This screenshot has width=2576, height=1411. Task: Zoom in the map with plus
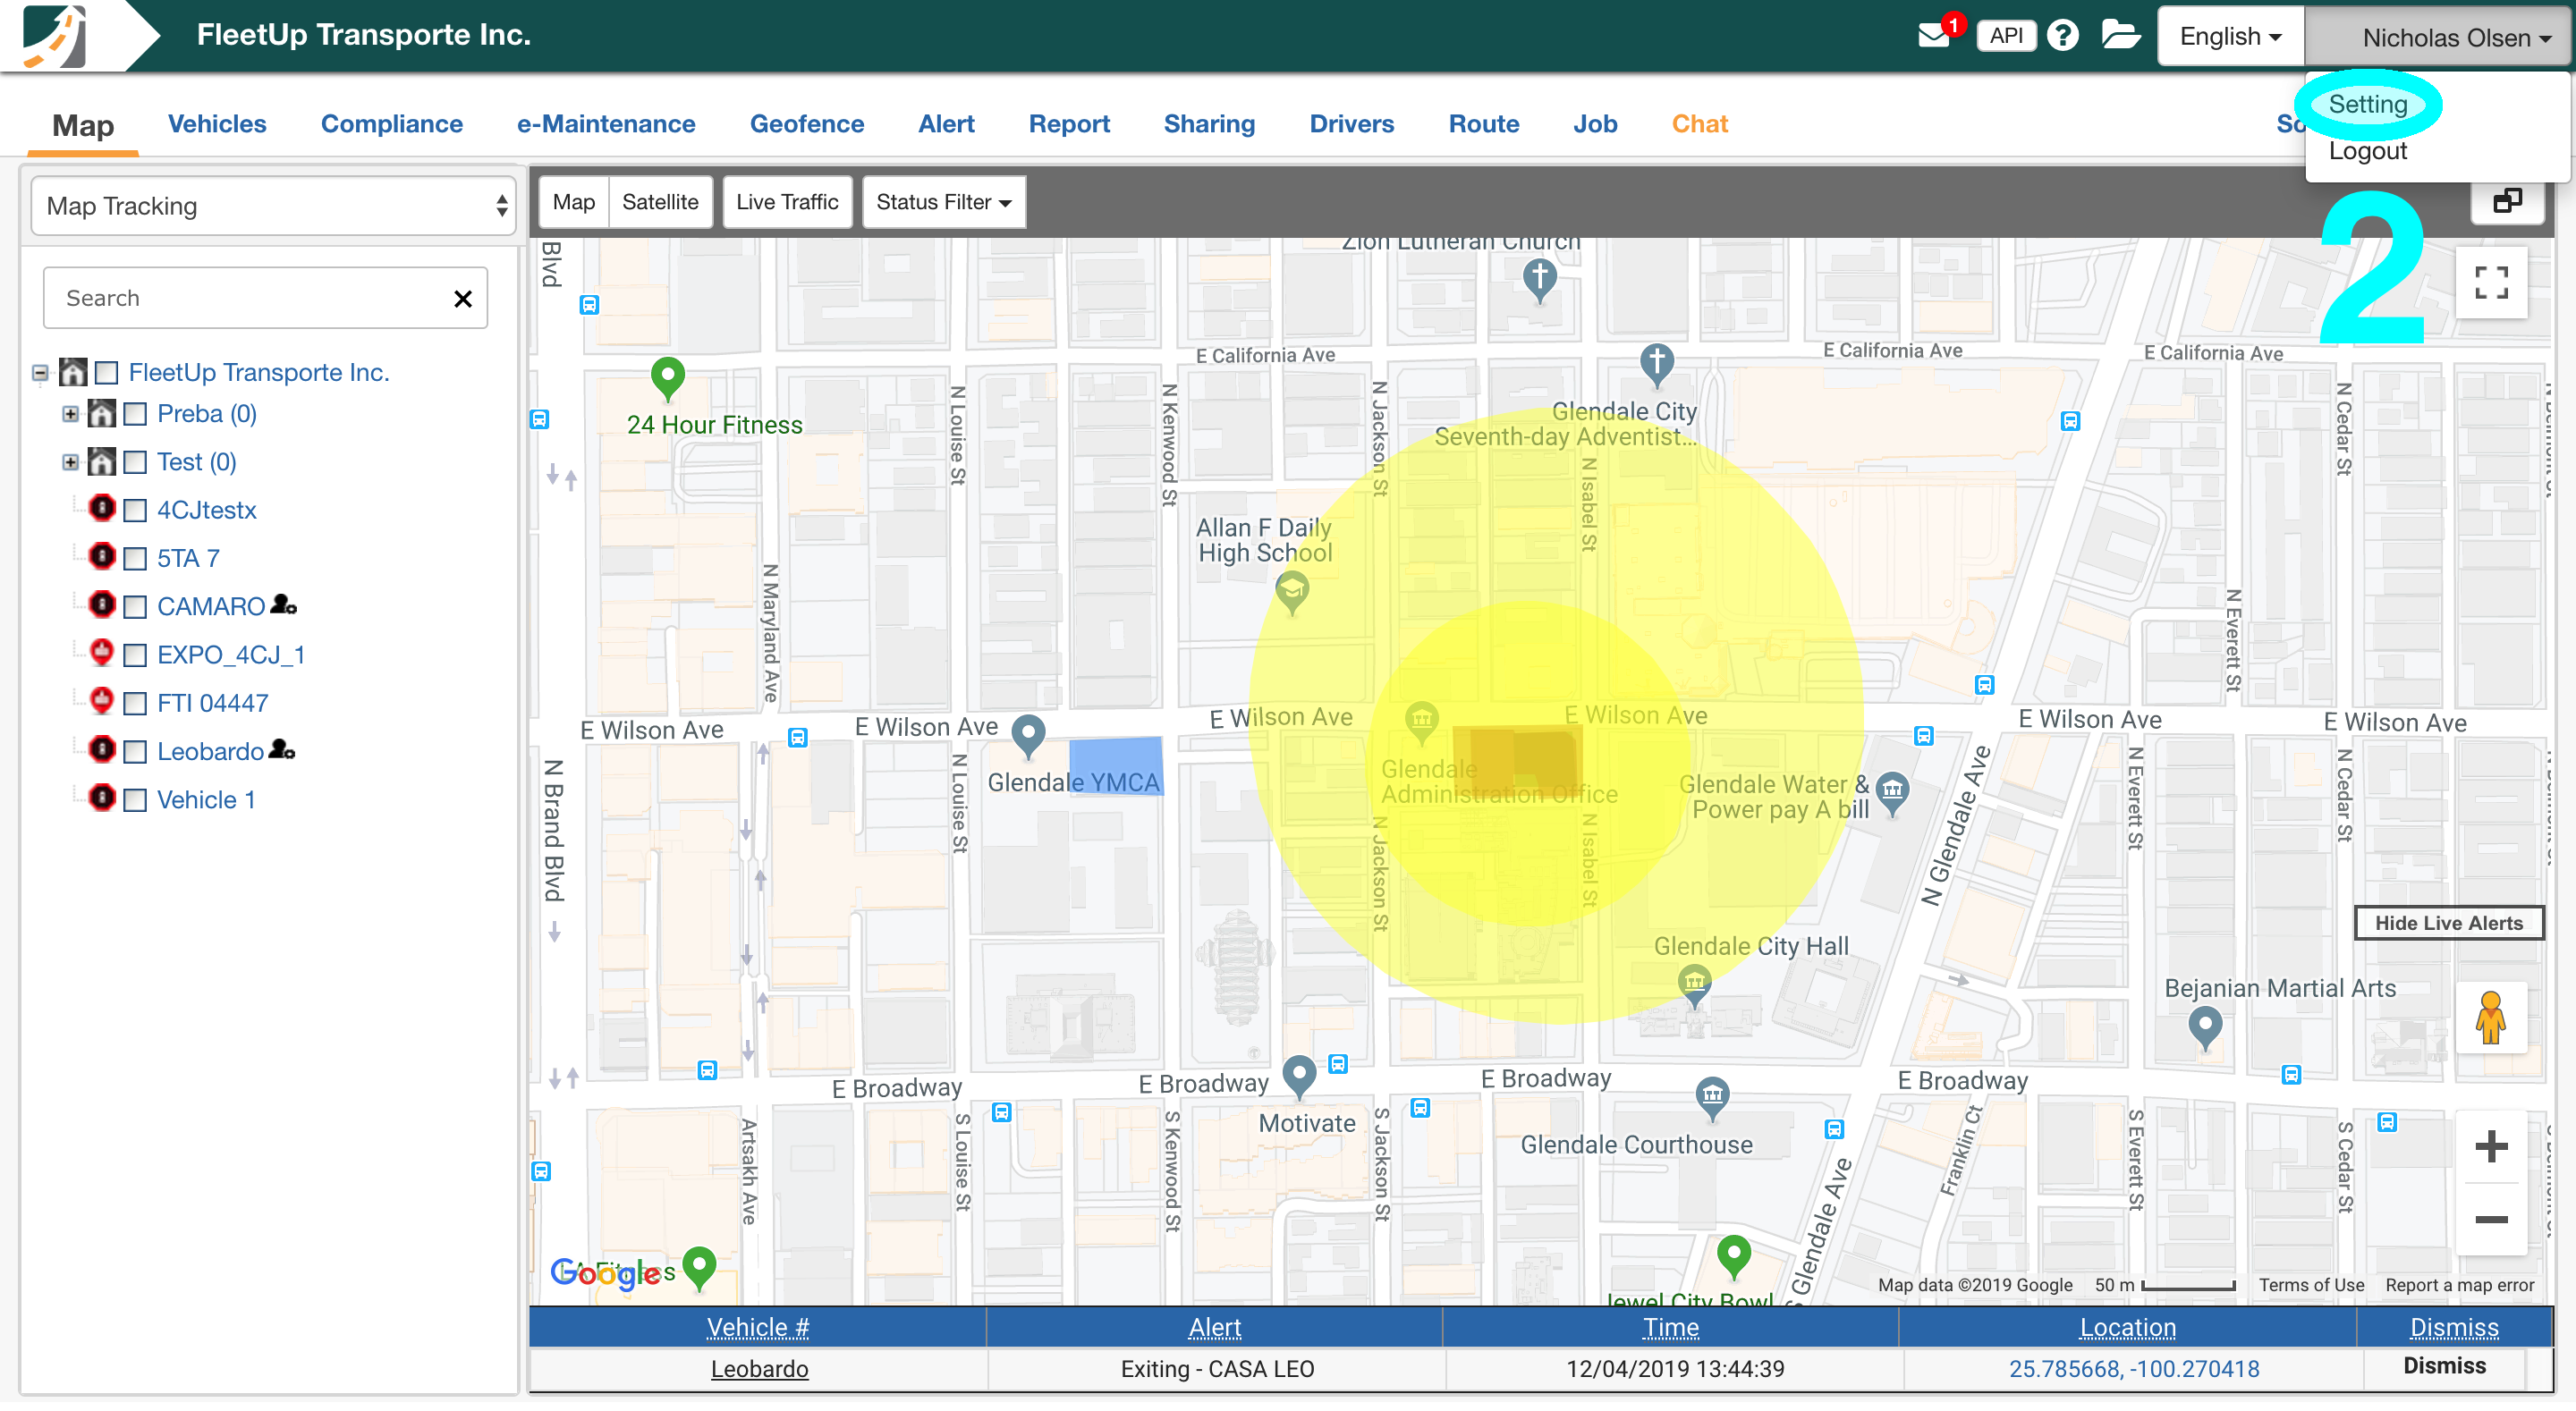[x=2491, y=1147]
